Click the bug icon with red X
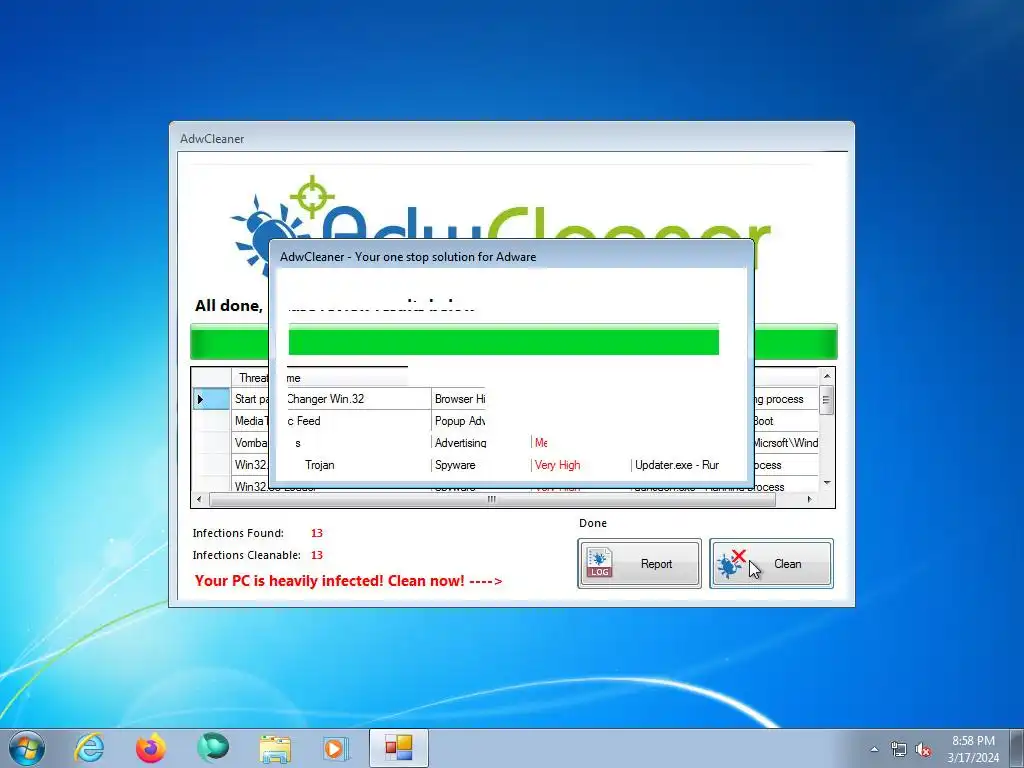Image resolution: width=1024 pixels, height=768 pixels. tap(731, 564)
